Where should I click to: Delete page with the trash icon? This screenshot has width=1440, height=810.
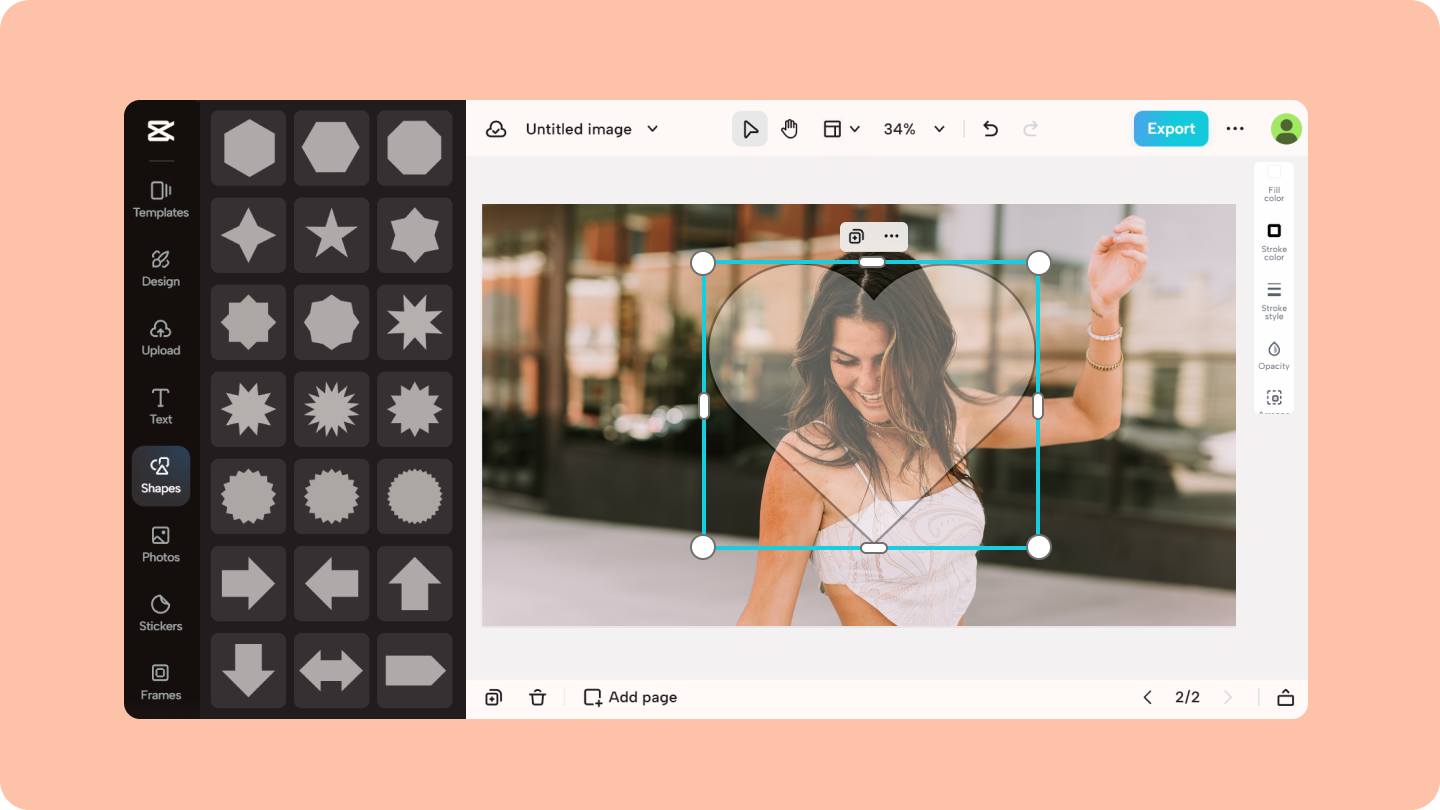(537, 697)
